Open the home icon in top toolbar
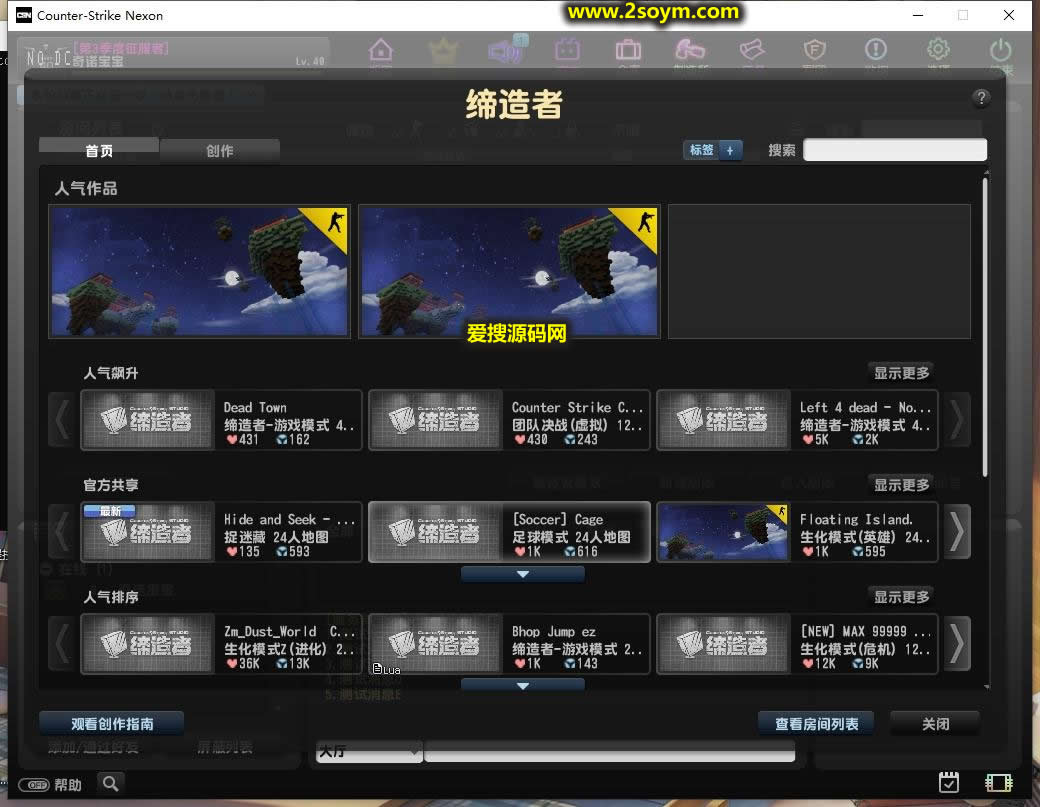This screenshot has width=1040, height=807. pyautogui.click(x=380, y=51)
